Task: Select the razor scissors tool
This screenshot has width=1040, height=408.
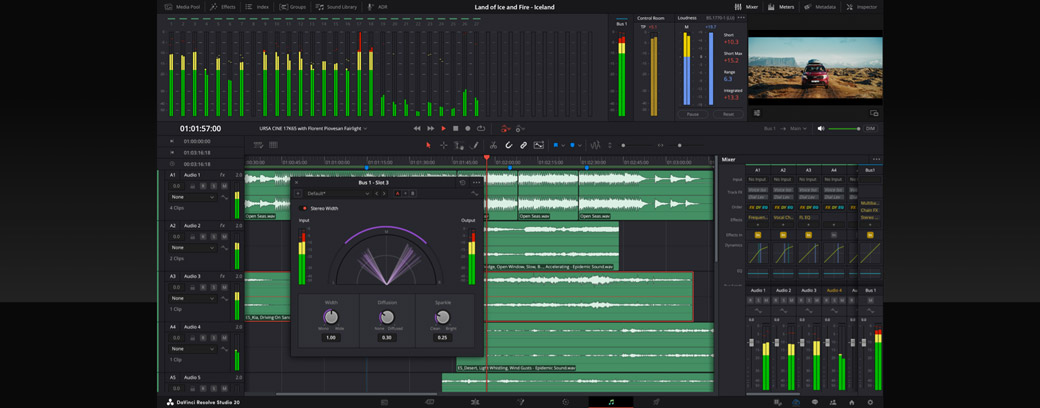Action: pyautogui.click(x=493, y=145)
